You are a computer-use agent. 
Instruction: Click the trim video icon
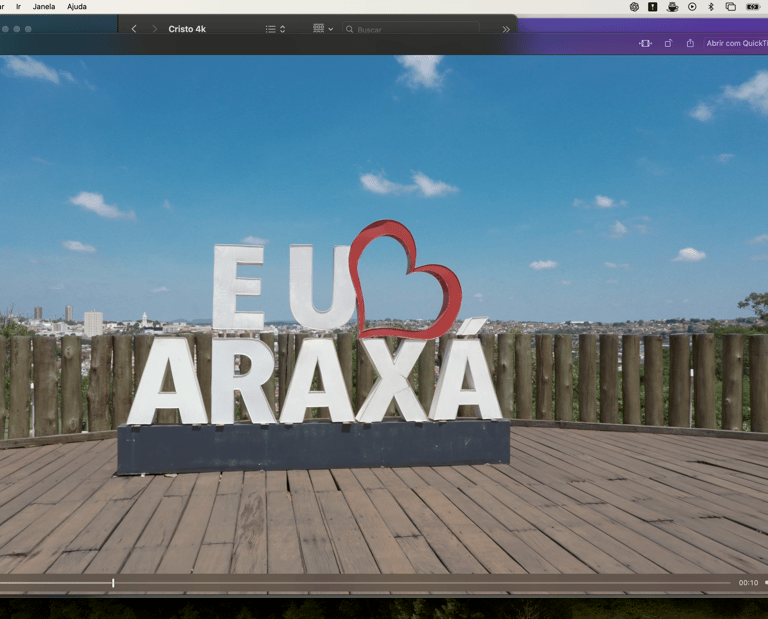click(x=646, y=43)
